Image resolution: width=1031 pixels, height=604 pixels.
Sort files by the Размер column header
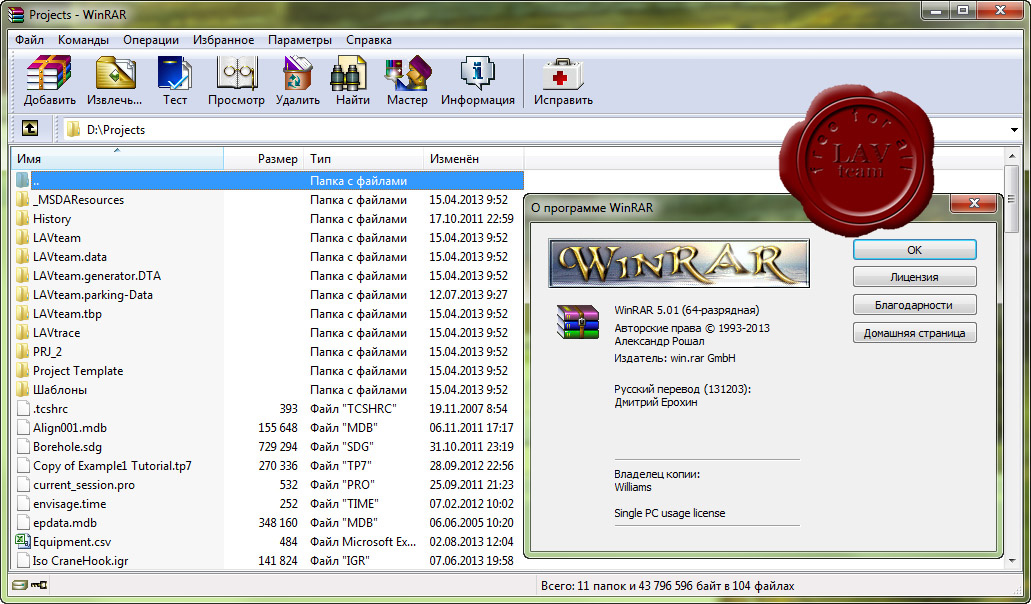pos(264,158)
